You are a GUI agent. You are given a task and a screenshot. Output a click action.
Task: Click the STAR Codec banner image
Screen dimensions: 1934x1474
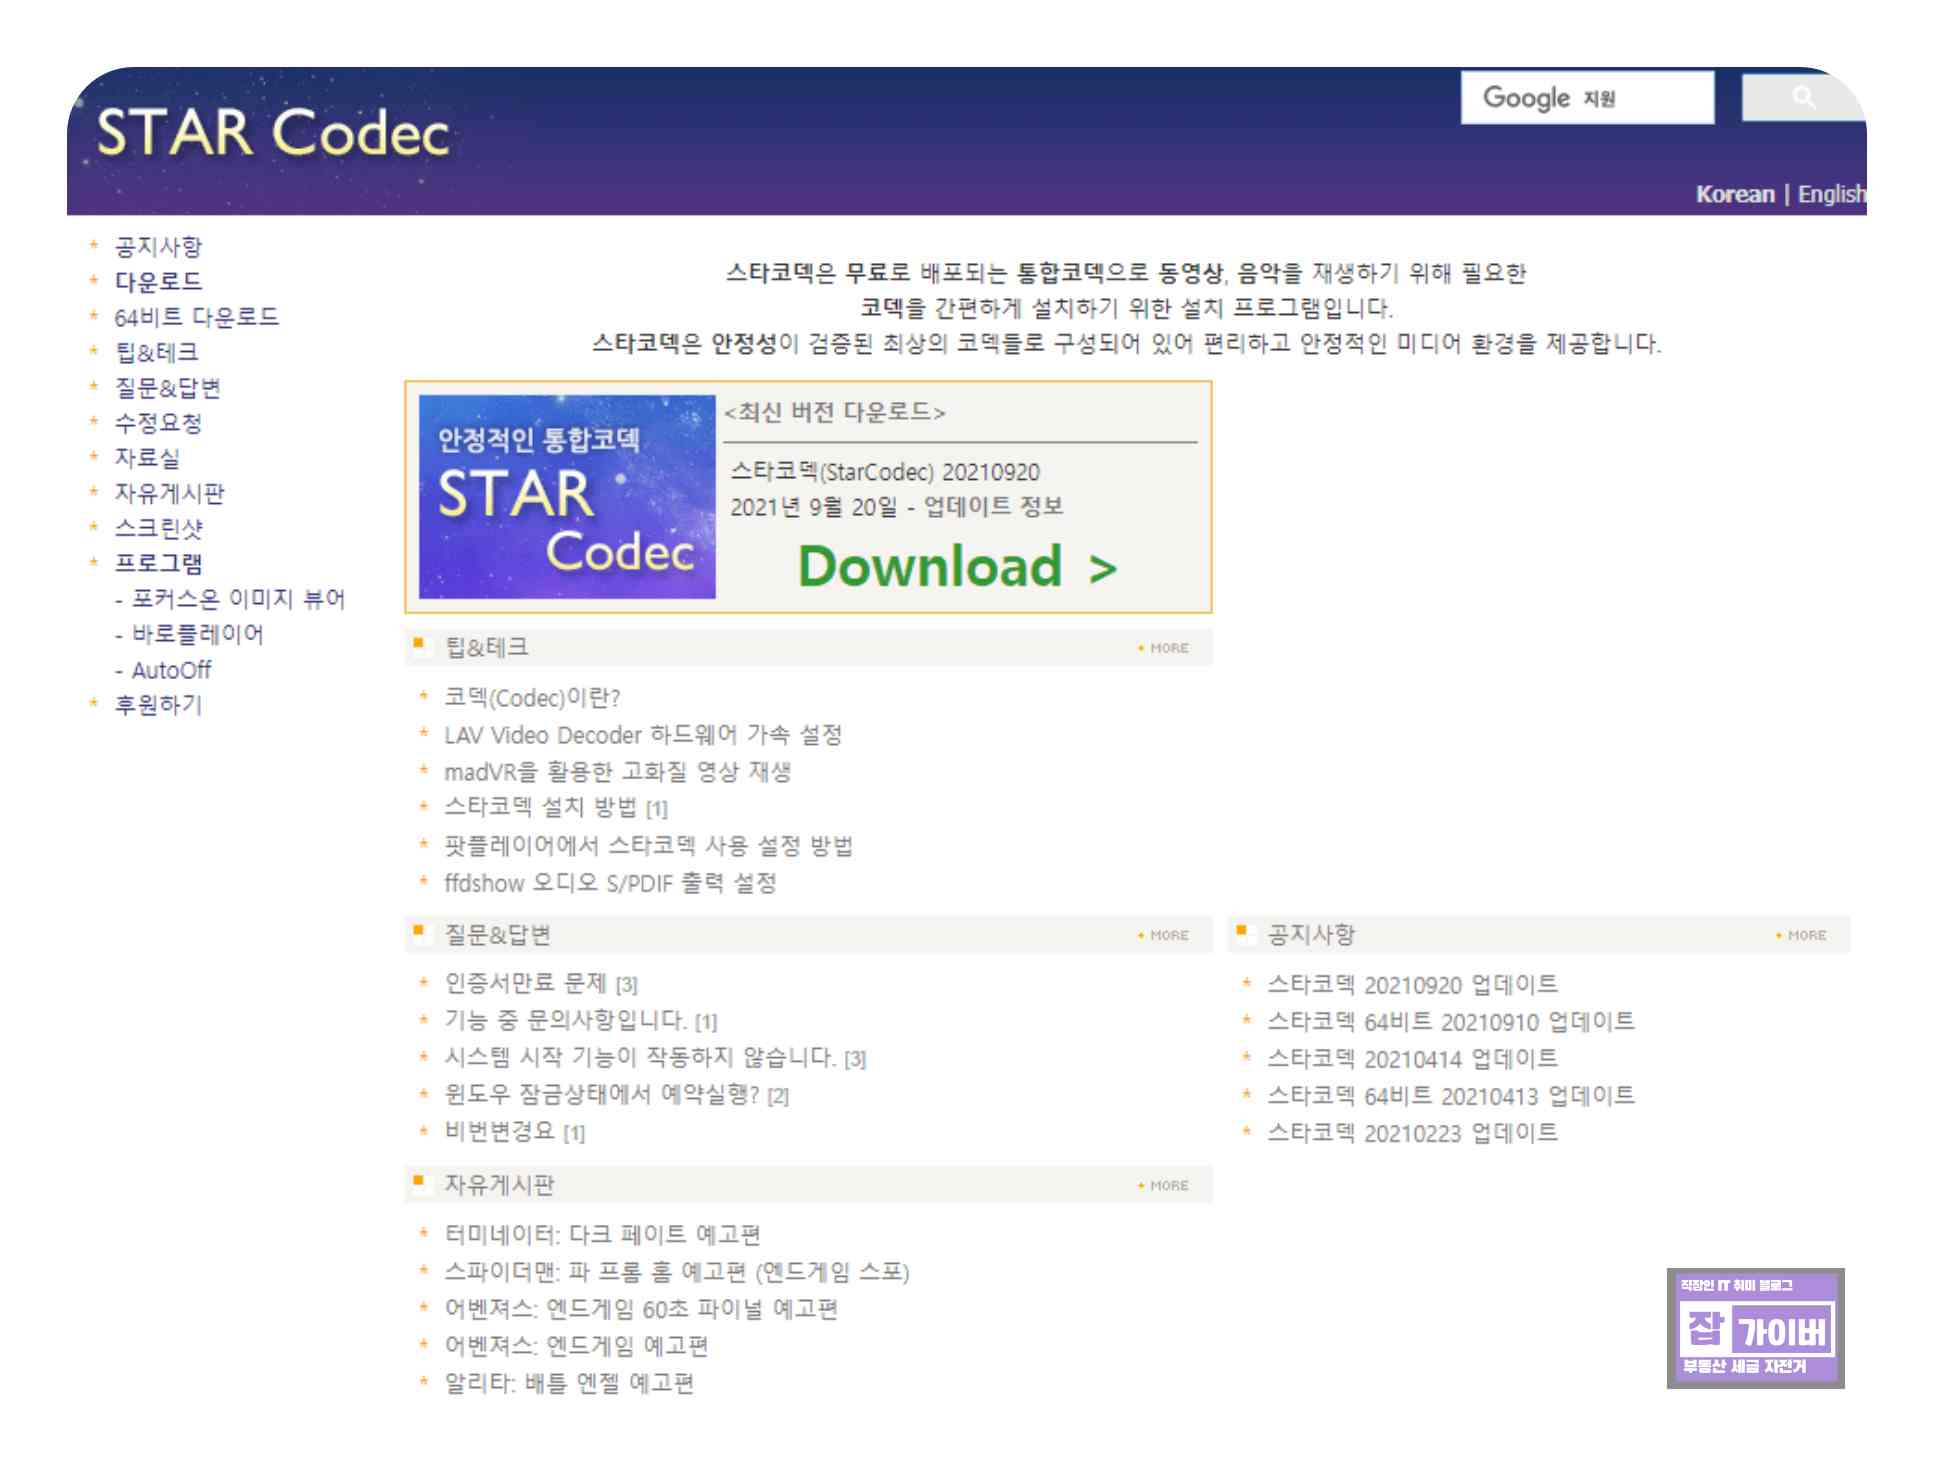tap(567, 497)
